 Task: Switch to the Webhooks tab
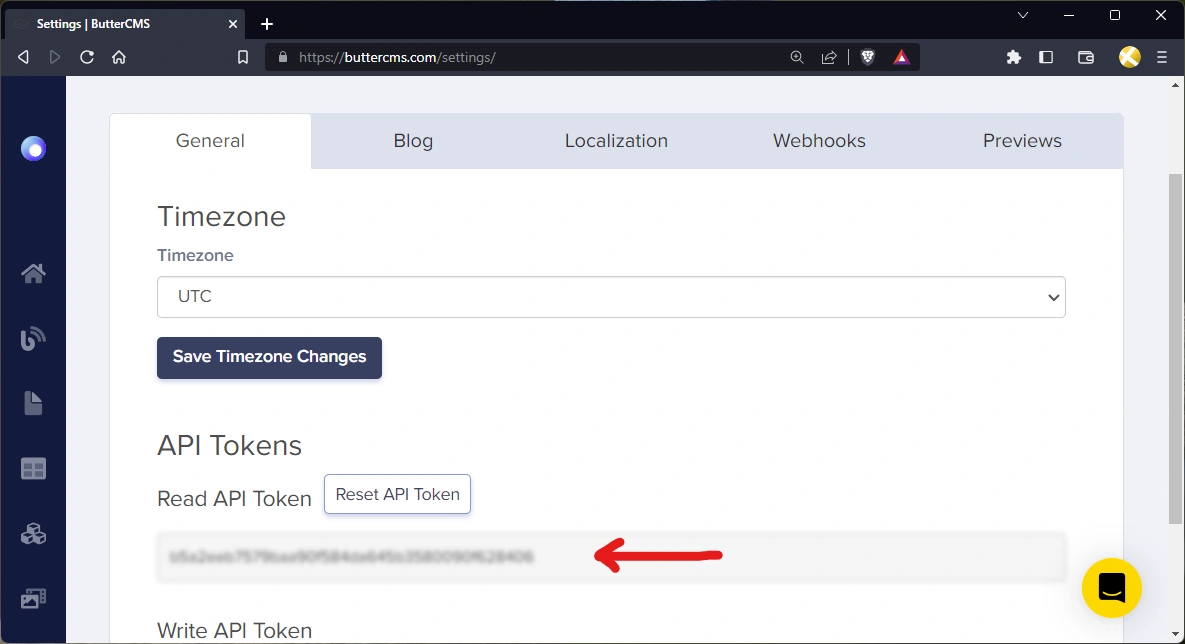click(819, 141)
